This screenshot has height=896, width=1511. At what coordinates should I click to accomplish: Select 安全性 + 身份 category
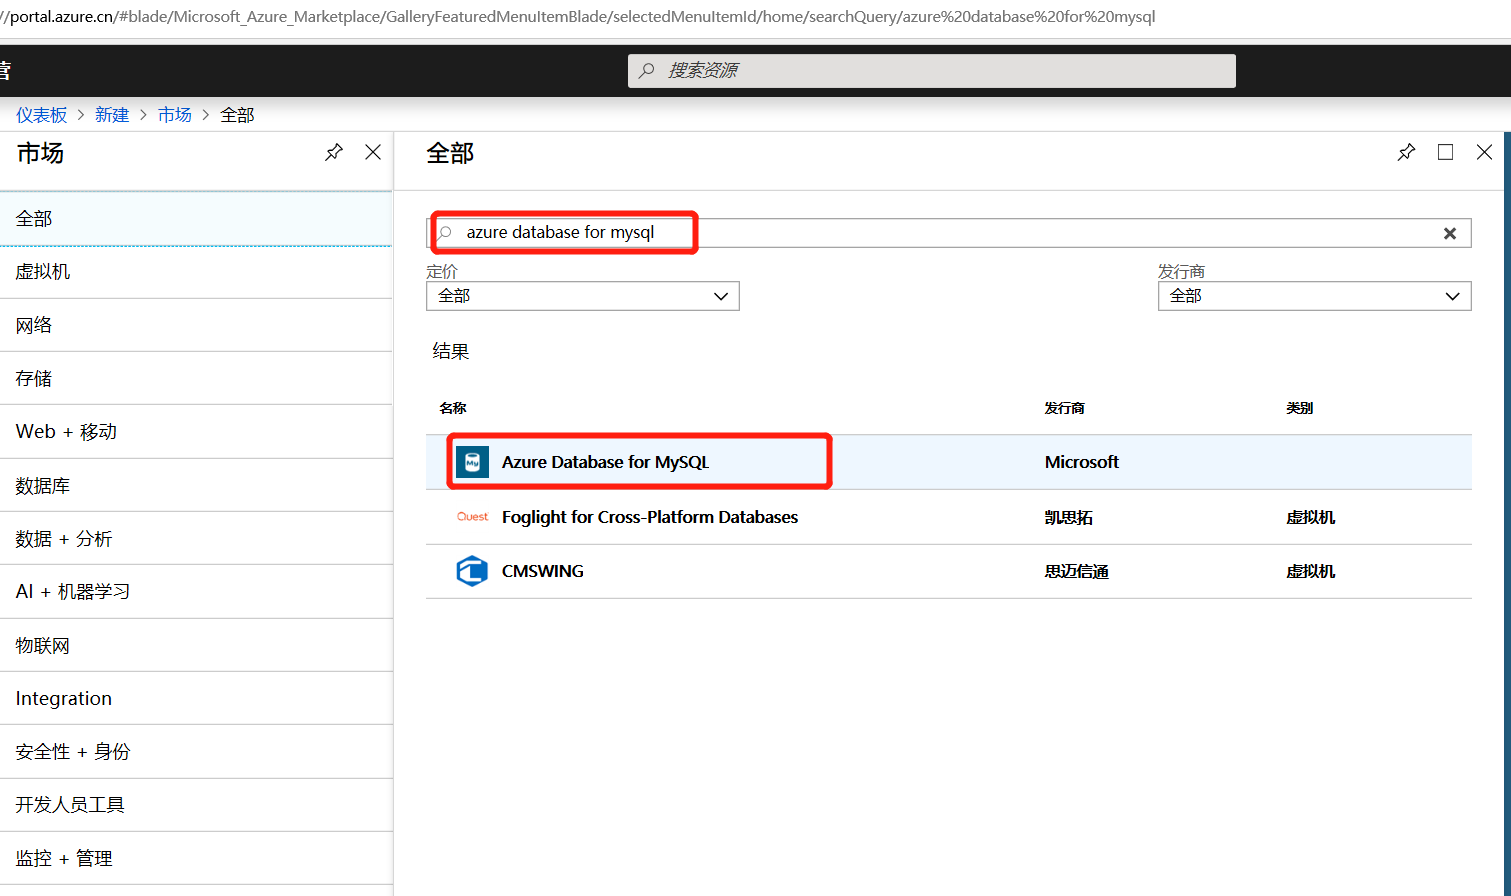click(196, 752)
